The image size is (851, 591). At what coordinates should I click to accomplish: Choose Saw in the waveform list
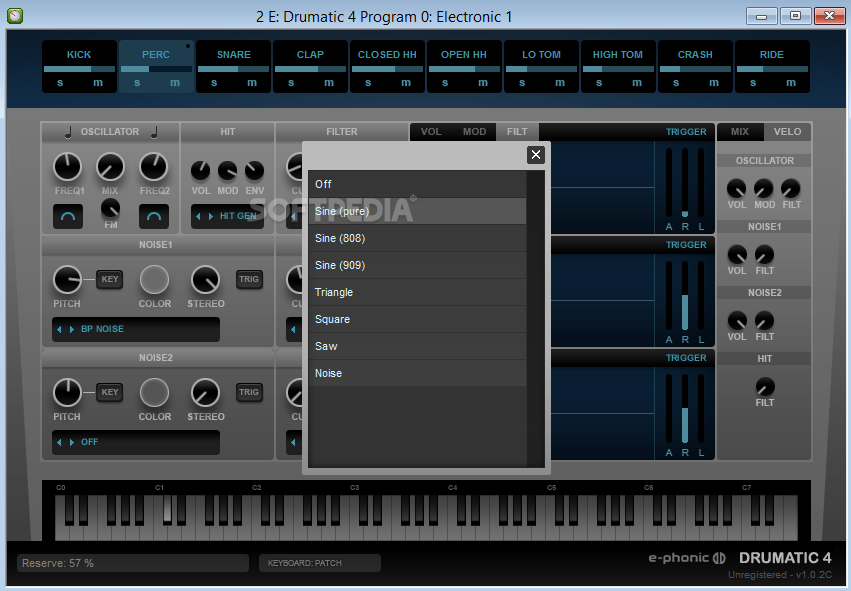click(417, 346)
